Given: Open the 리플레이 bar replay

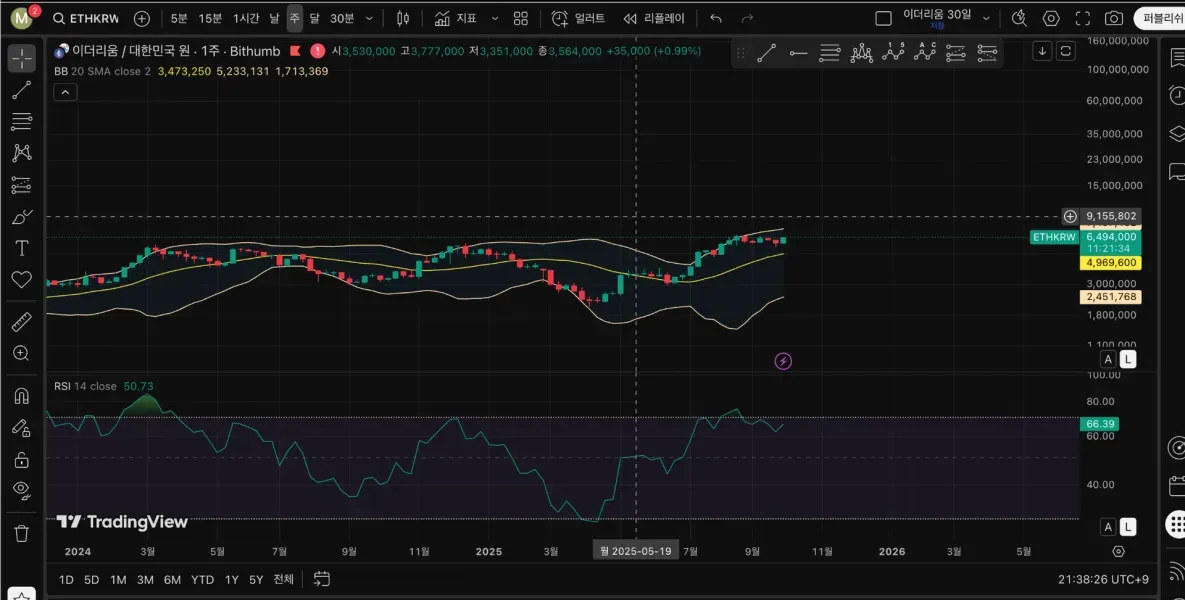Looking at the screenshot, I should 654,18.
